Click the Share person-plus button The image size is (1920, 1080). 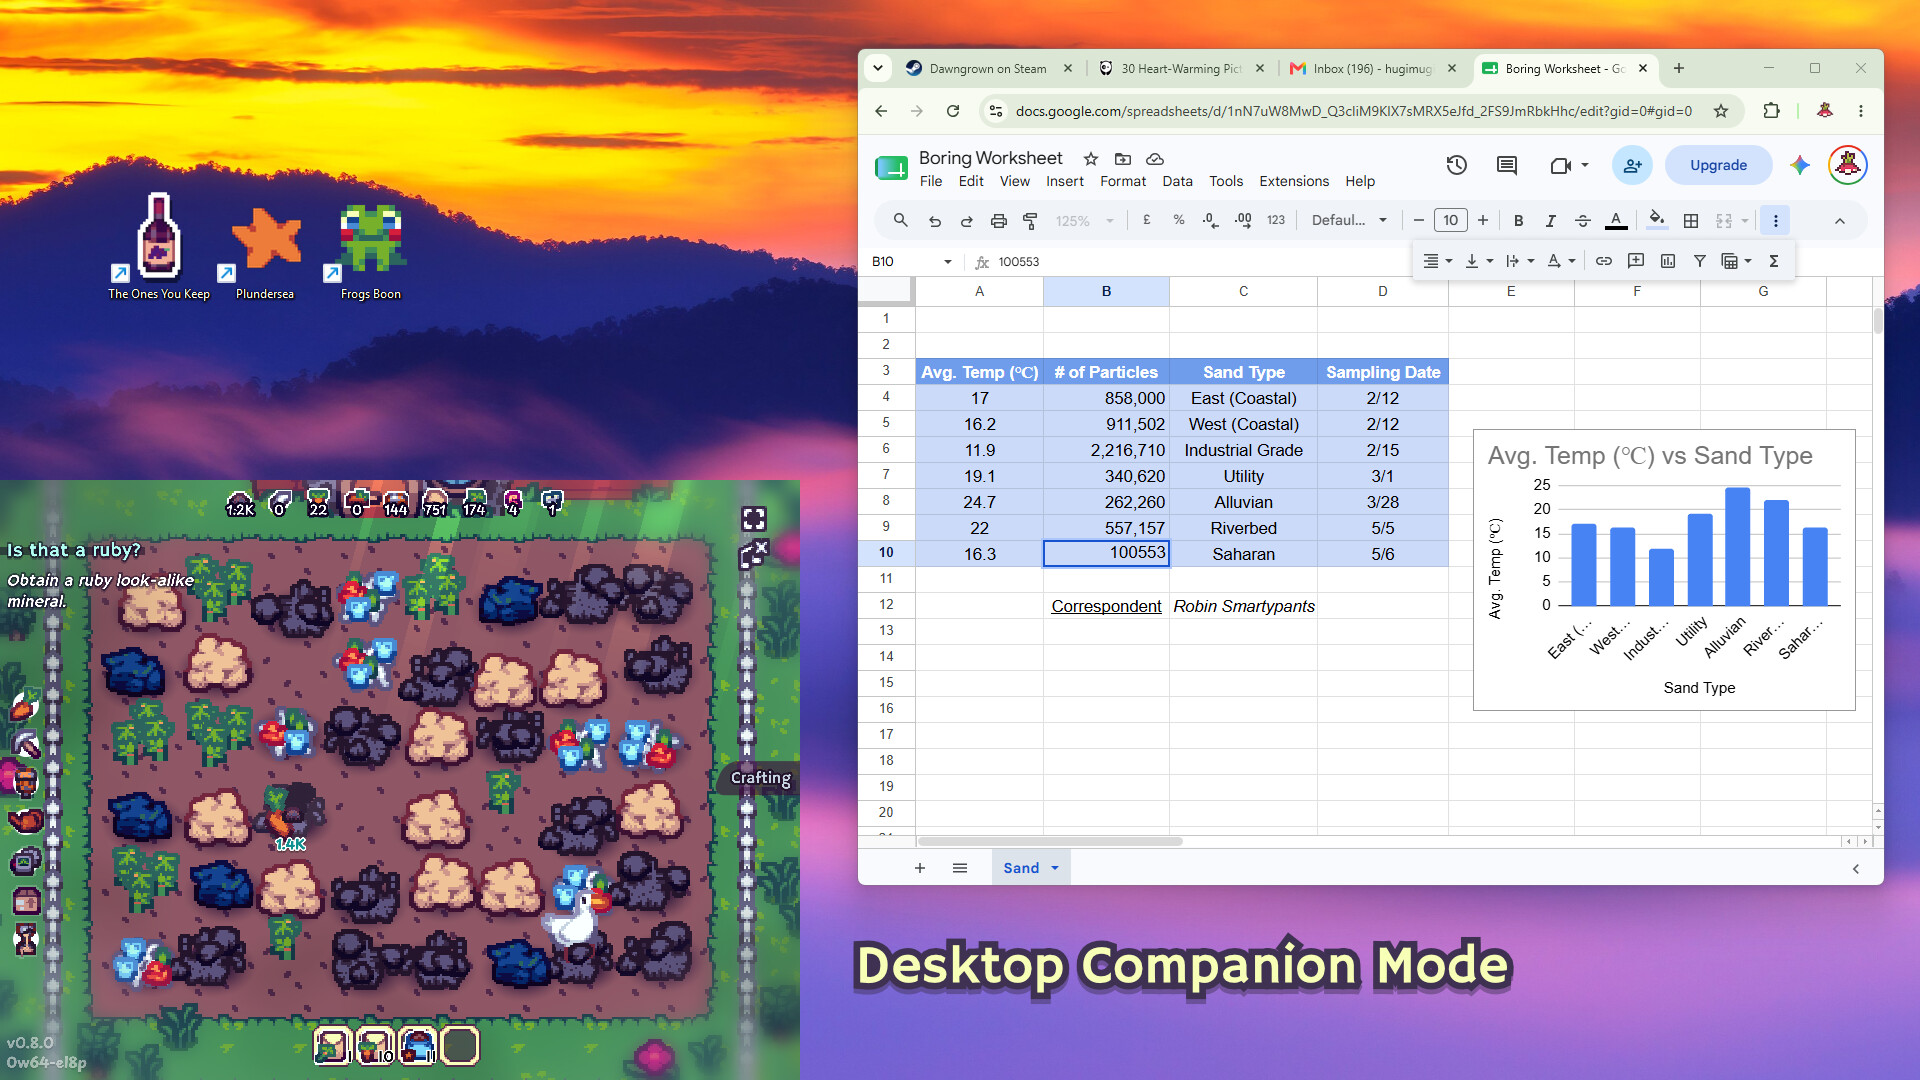click(x=1631, y=165)
